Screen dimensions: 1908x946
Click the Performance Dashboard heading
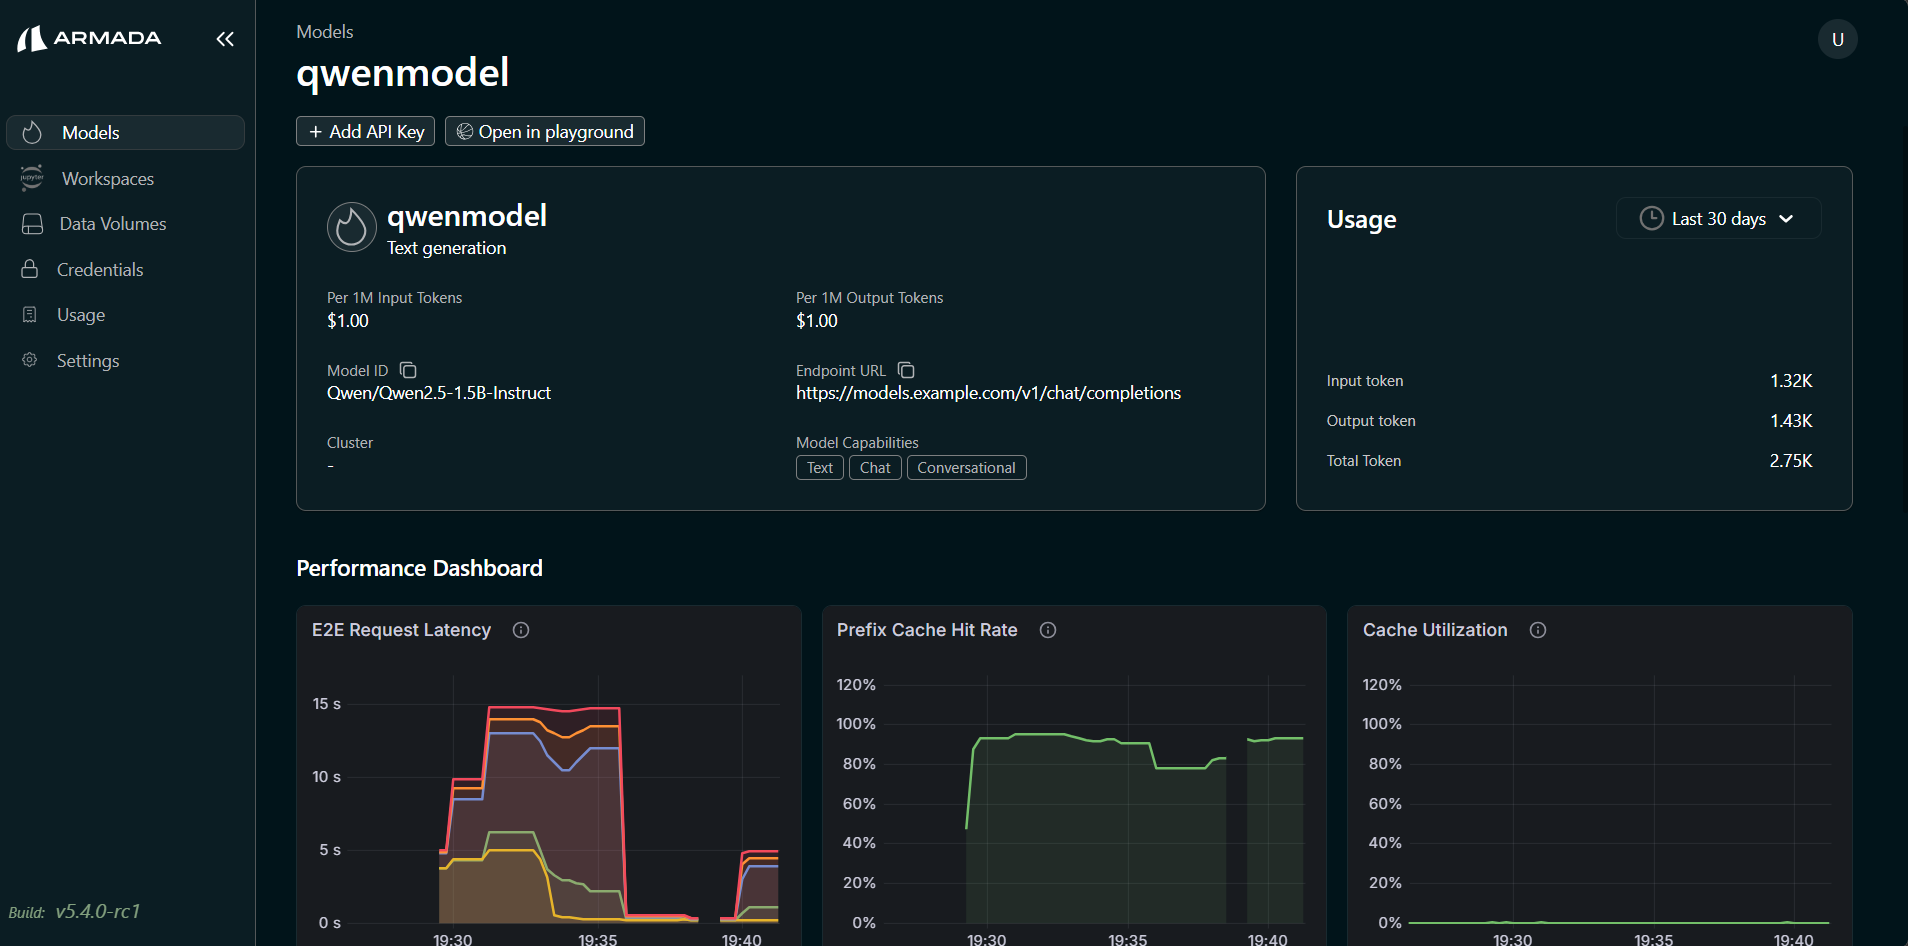[419, 568]
